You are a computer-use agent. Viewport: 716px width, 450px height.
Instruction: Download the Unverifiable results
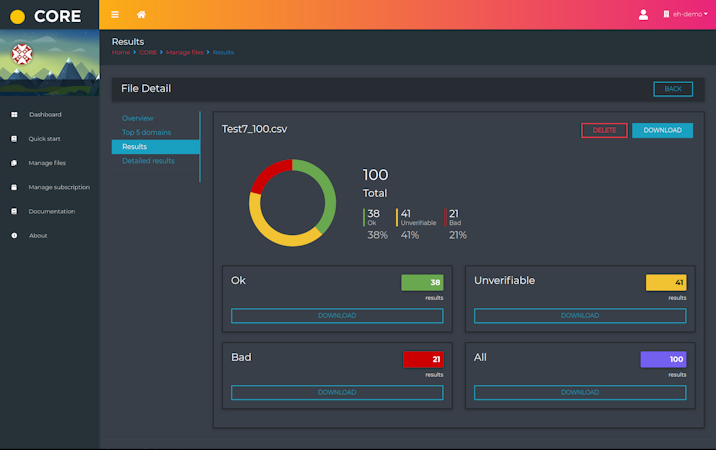(x=580, y=316)
